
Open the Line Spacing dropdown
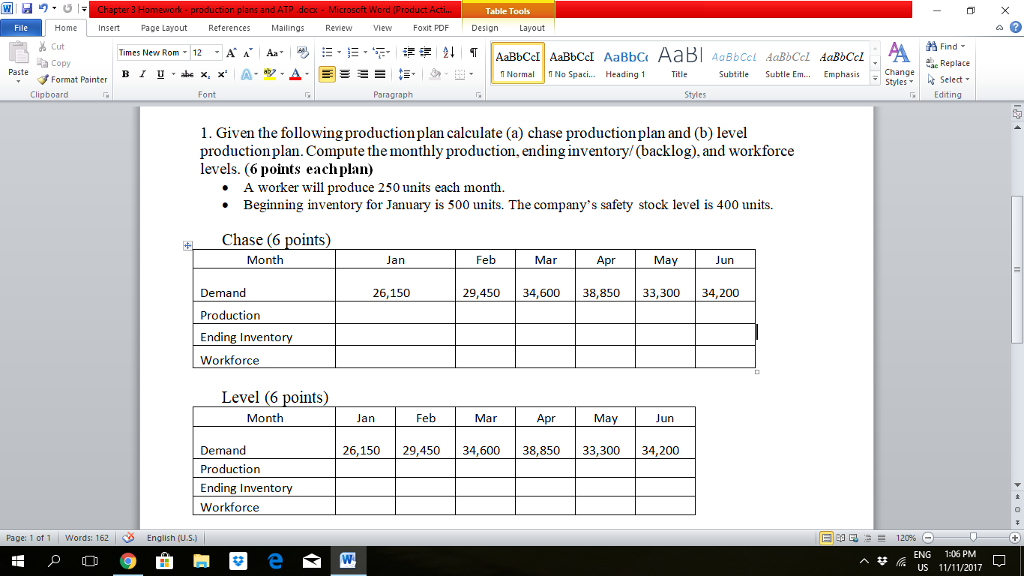(x=405, y=74)
